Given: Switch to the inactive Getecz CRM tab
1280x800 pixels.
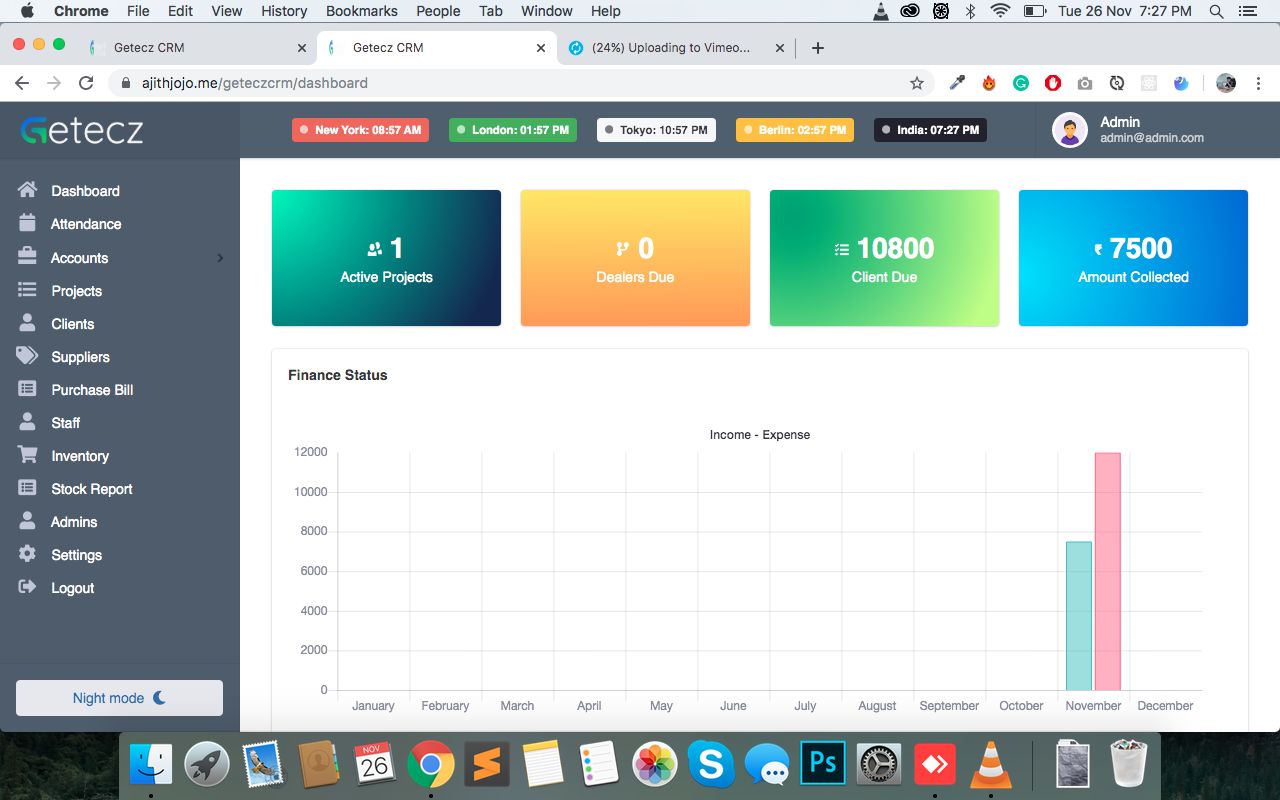Looking at the screenshot, I should tap(196, 47).
